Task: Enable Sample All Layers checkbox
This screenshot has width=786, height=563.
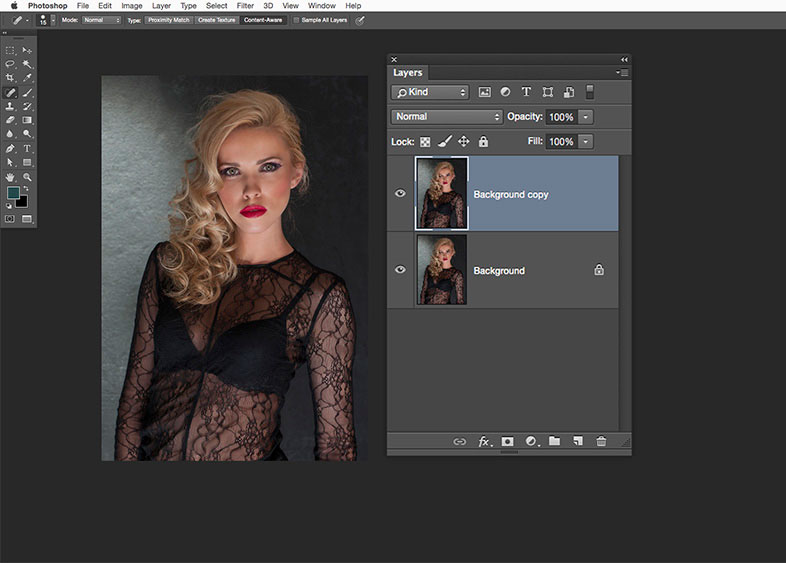Action: (x=296, y=19)
